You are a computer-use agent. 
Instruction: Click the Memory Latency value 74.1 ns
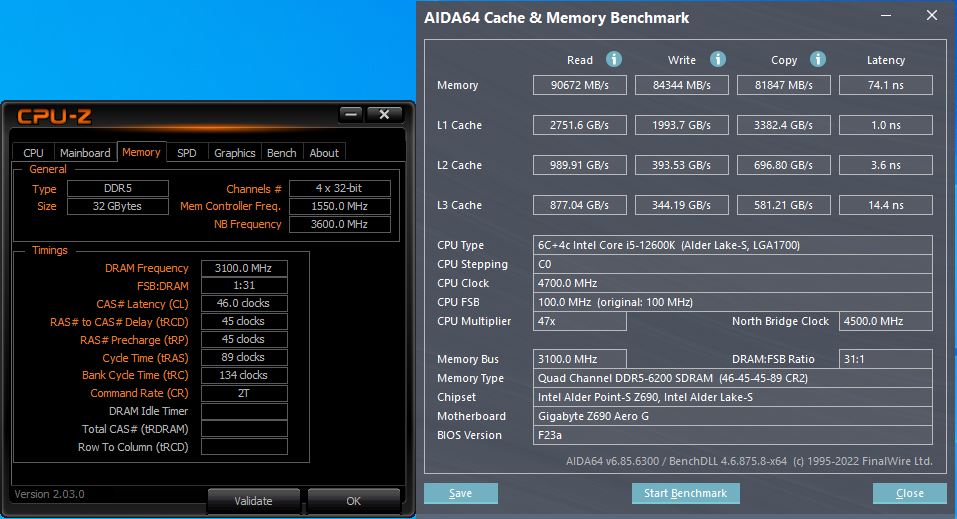(886, 85)
